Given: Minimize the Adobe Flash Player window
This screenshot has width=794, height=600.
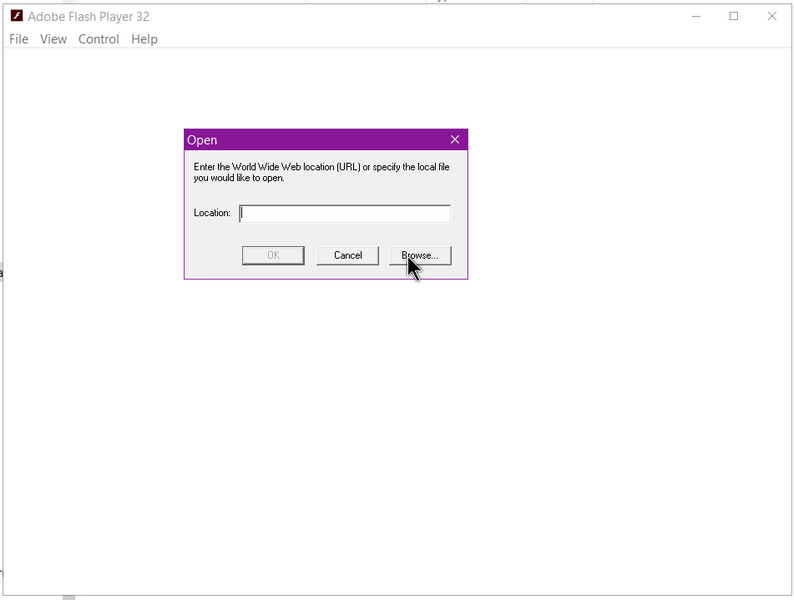Looking at the screenshot, I should [696, 16].
